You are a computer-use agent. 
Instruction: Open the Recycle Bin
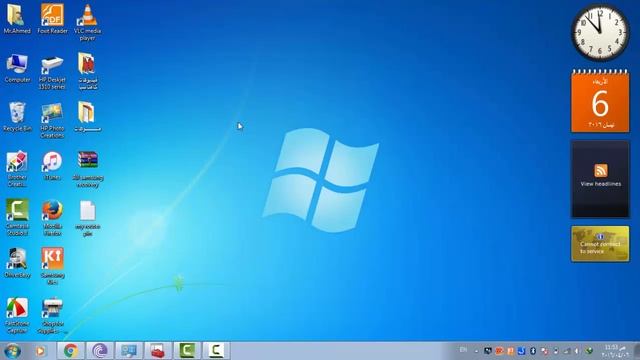(x=17, y=117)
